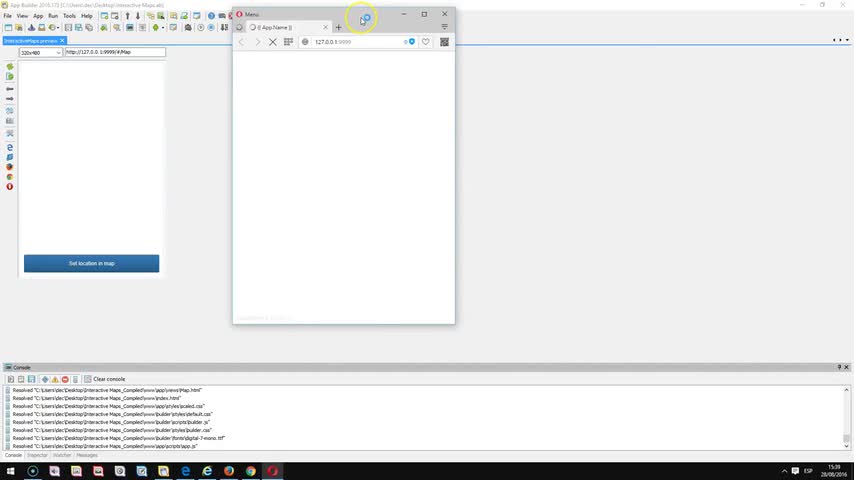The height and width of the screenshot is (480, 854).
Task: Click Clear console button
Action: click(105, 379)
